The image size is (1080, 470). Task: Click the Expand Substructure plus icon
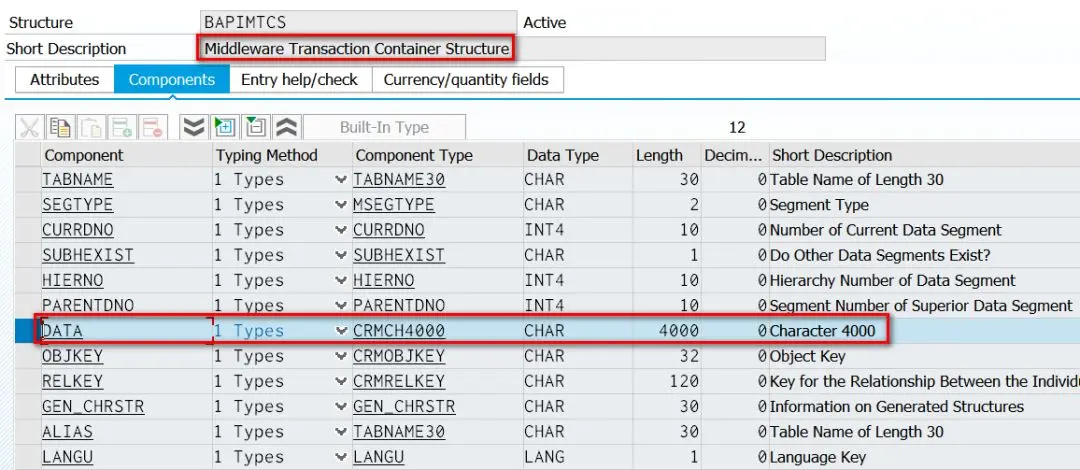(225, 127)
